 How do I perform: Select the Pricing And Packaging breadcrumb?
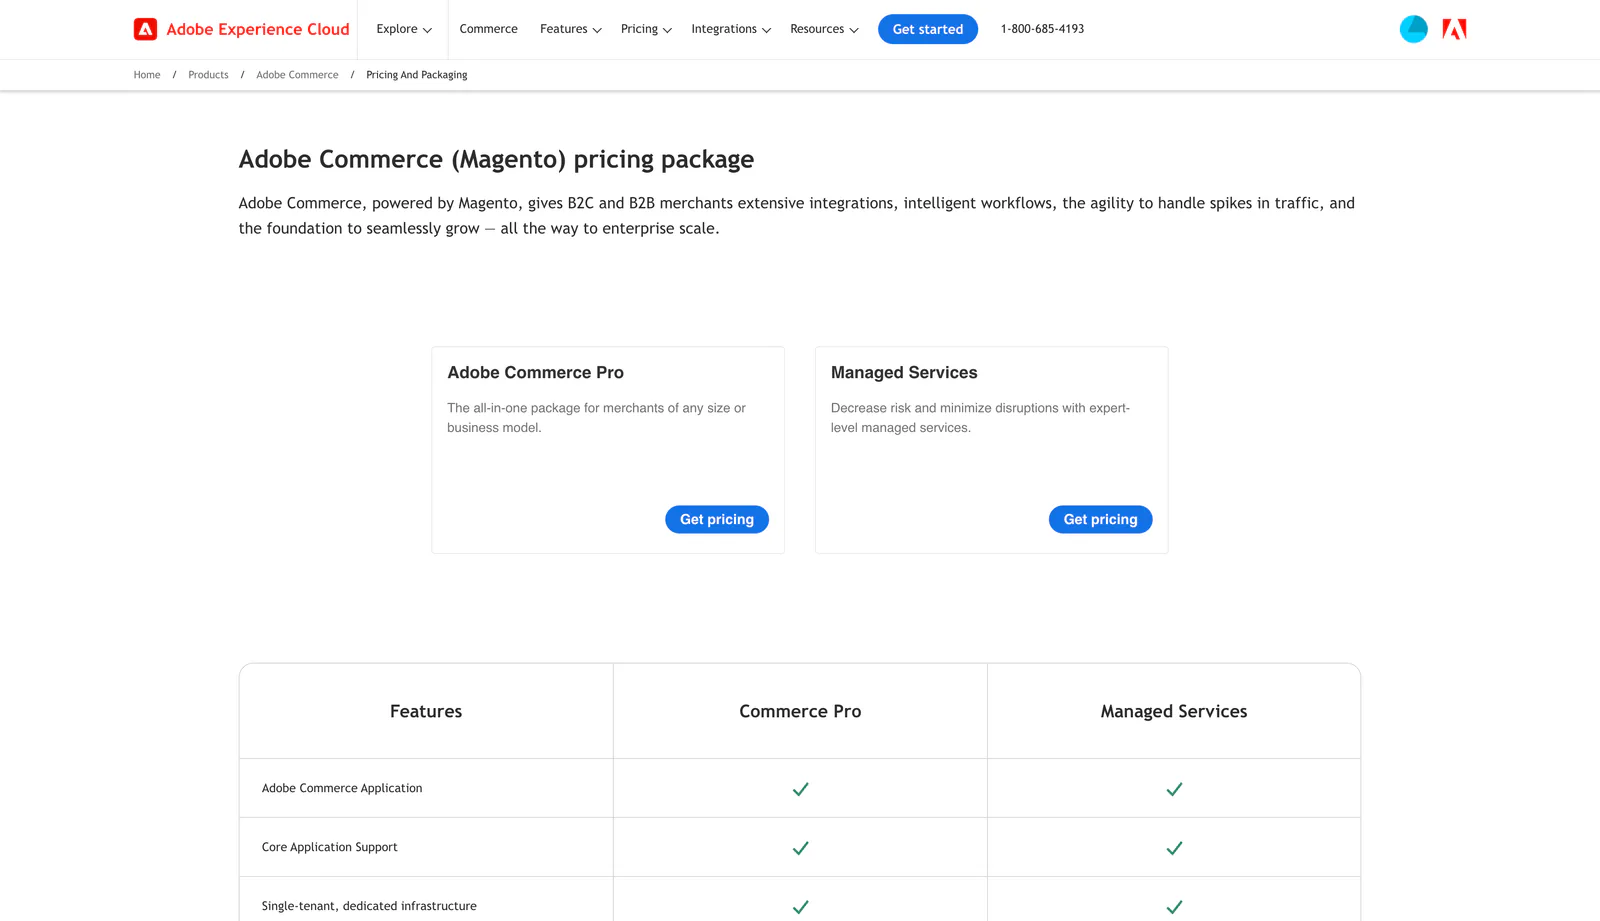coord(417,75)
